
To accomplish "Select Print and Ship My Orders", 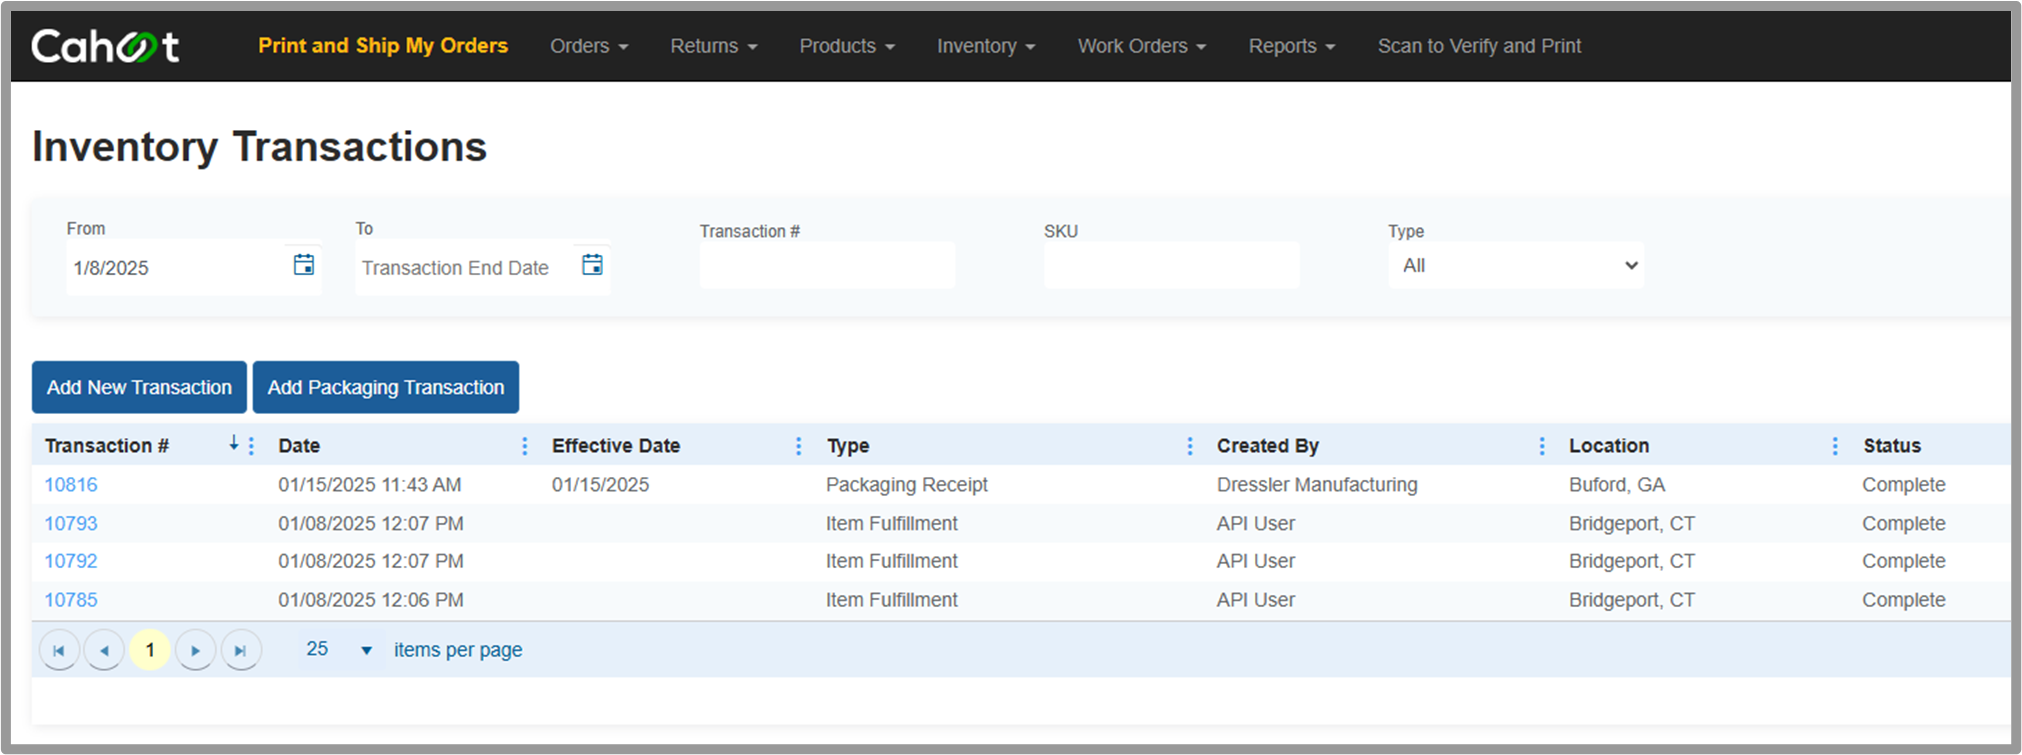I will pos(383,46).
